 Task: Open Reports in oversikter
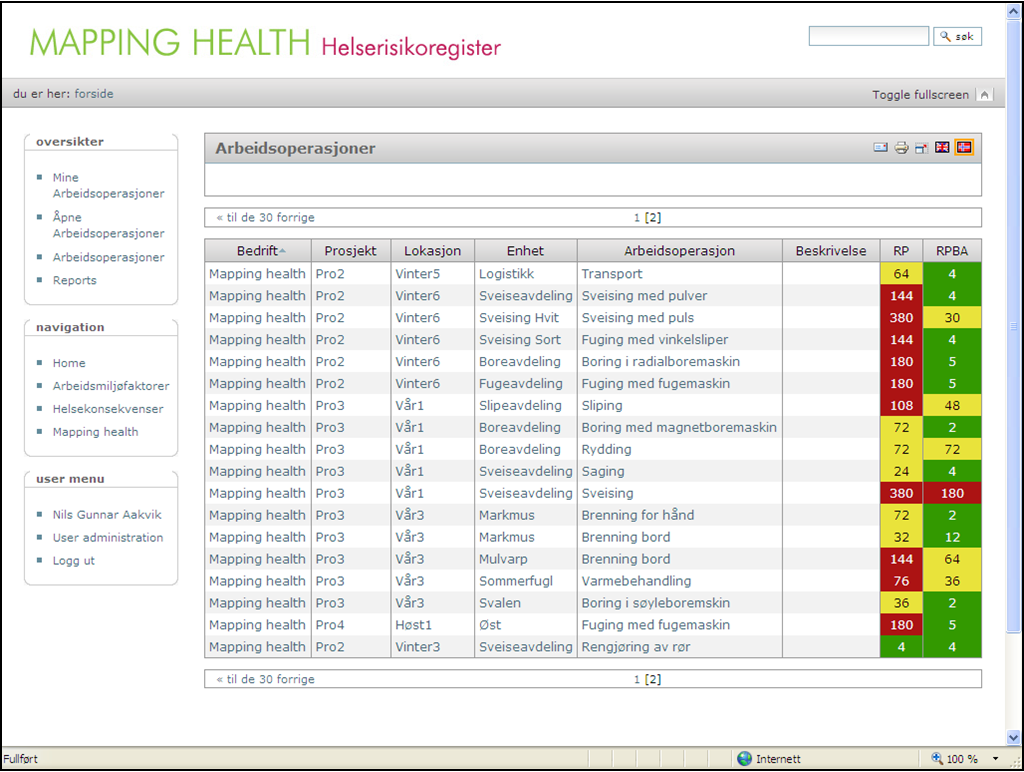[74, 280]
